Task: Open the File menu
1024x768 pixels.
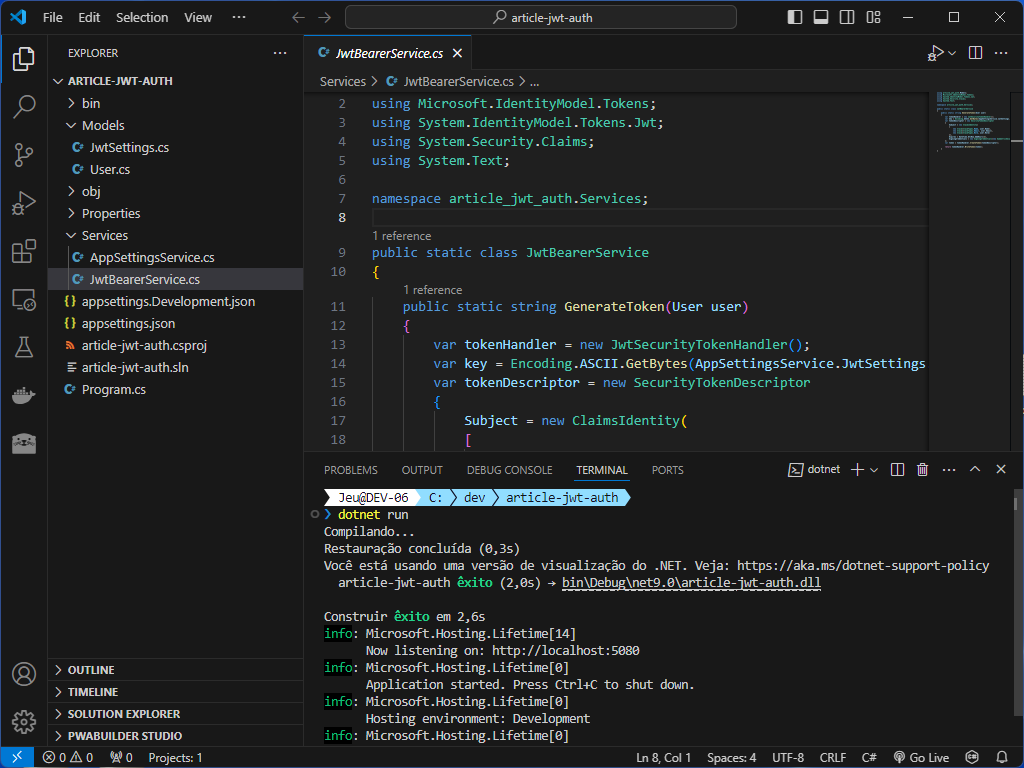Action: coord(52,18)
